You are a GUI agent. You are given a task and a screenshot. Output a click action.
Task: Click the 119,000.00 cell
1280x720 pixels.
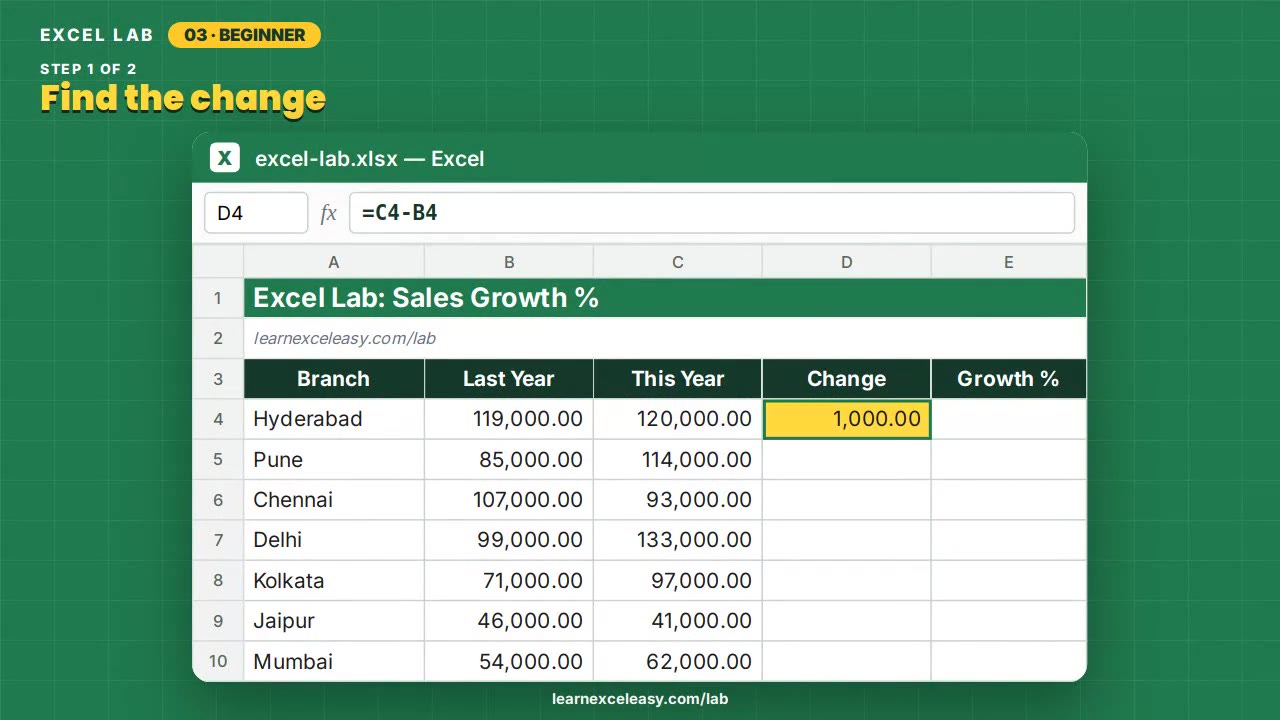click(509, 419)
